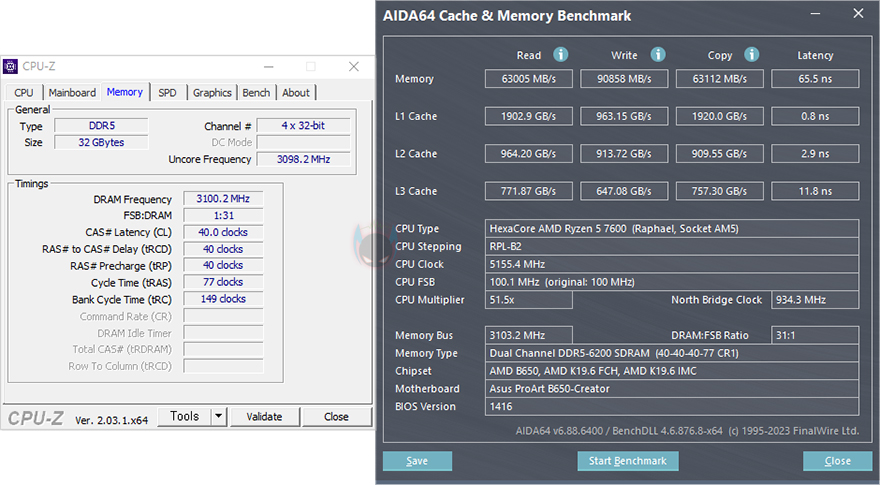The width and height of the screenshot is (880, 485).
Task: Go to the About tab in CPU-Z
Action: coord(296,93)
